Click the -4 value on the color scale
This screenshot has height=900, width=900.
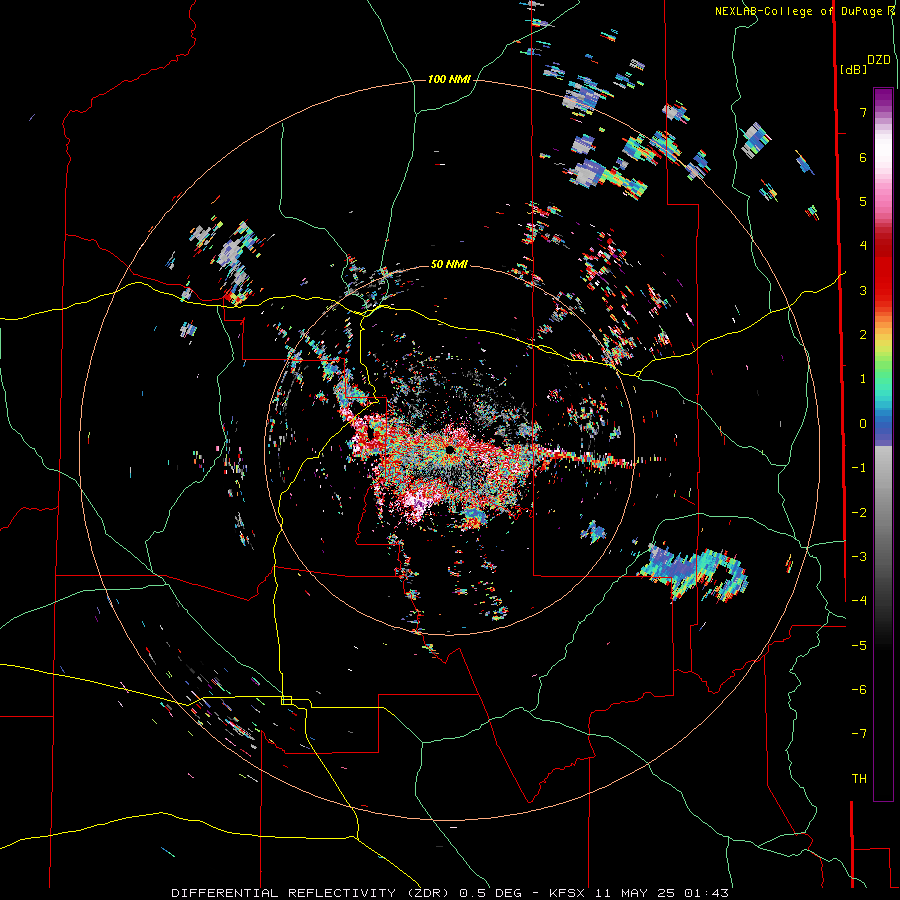point(859,601)
